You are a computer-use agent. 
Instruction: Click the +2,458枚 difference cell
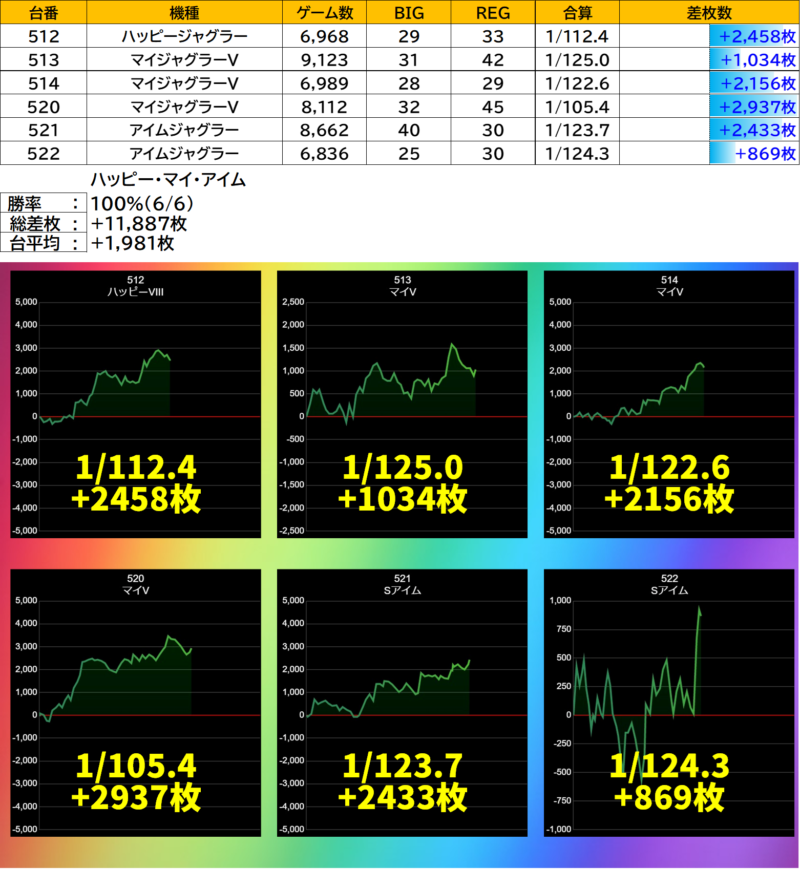point(709,36)
